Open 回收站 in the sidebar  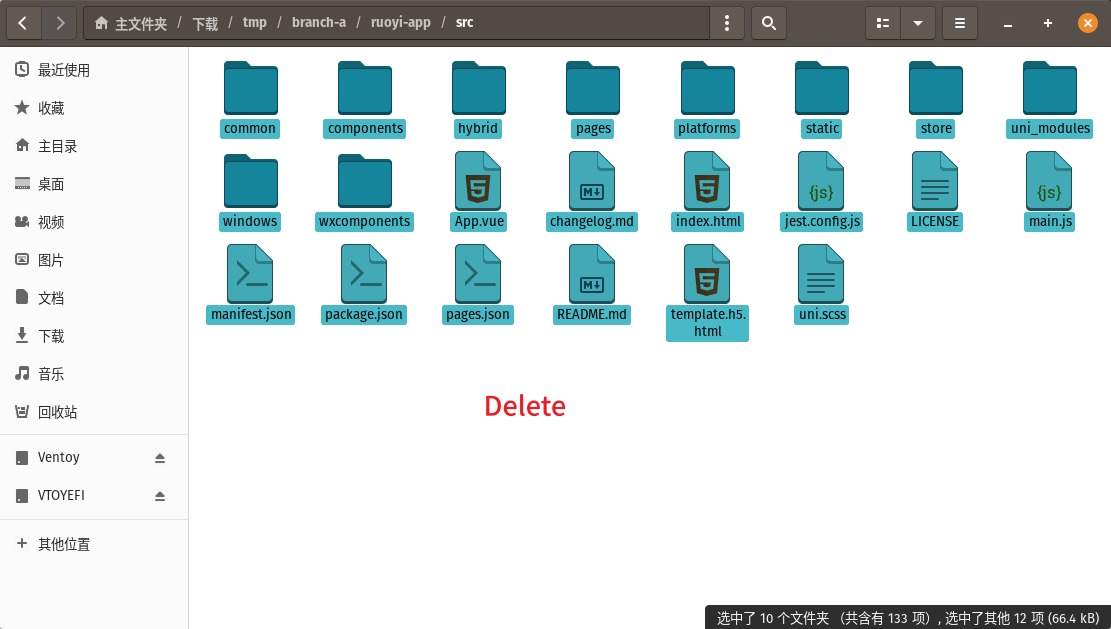[57, 412]
